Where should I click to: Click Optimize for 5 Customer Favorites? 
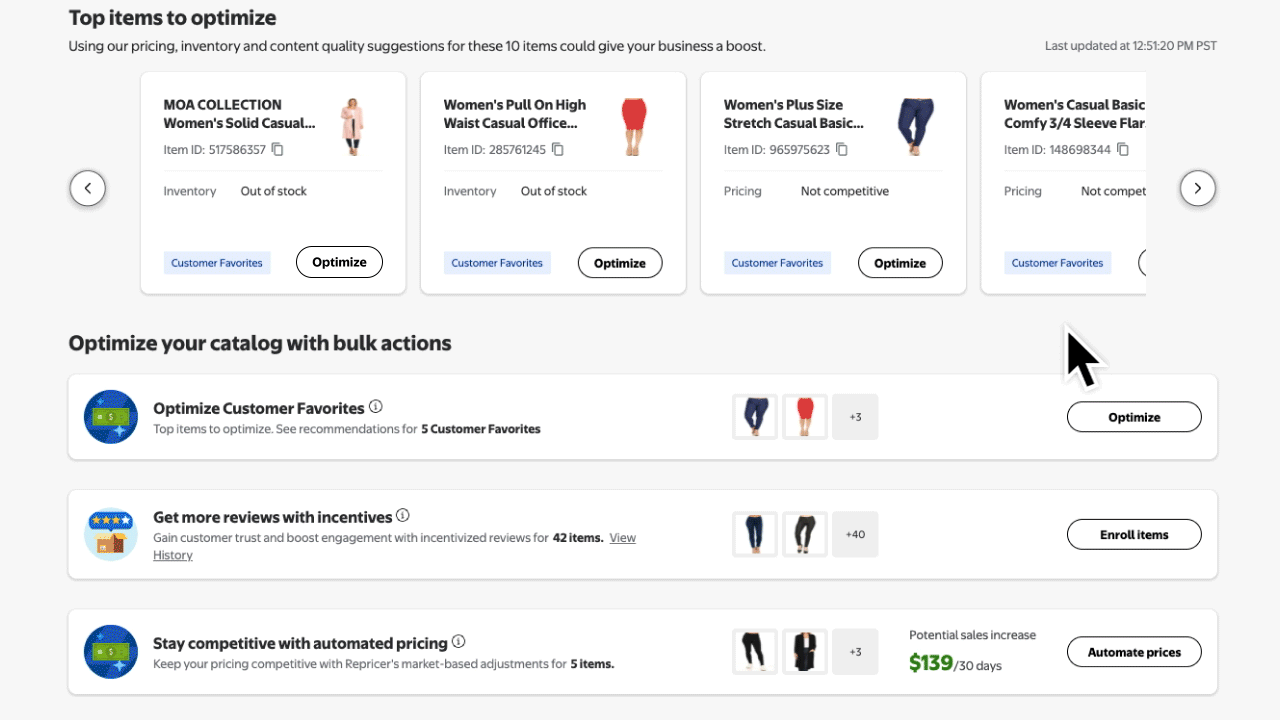point(1134,416)
